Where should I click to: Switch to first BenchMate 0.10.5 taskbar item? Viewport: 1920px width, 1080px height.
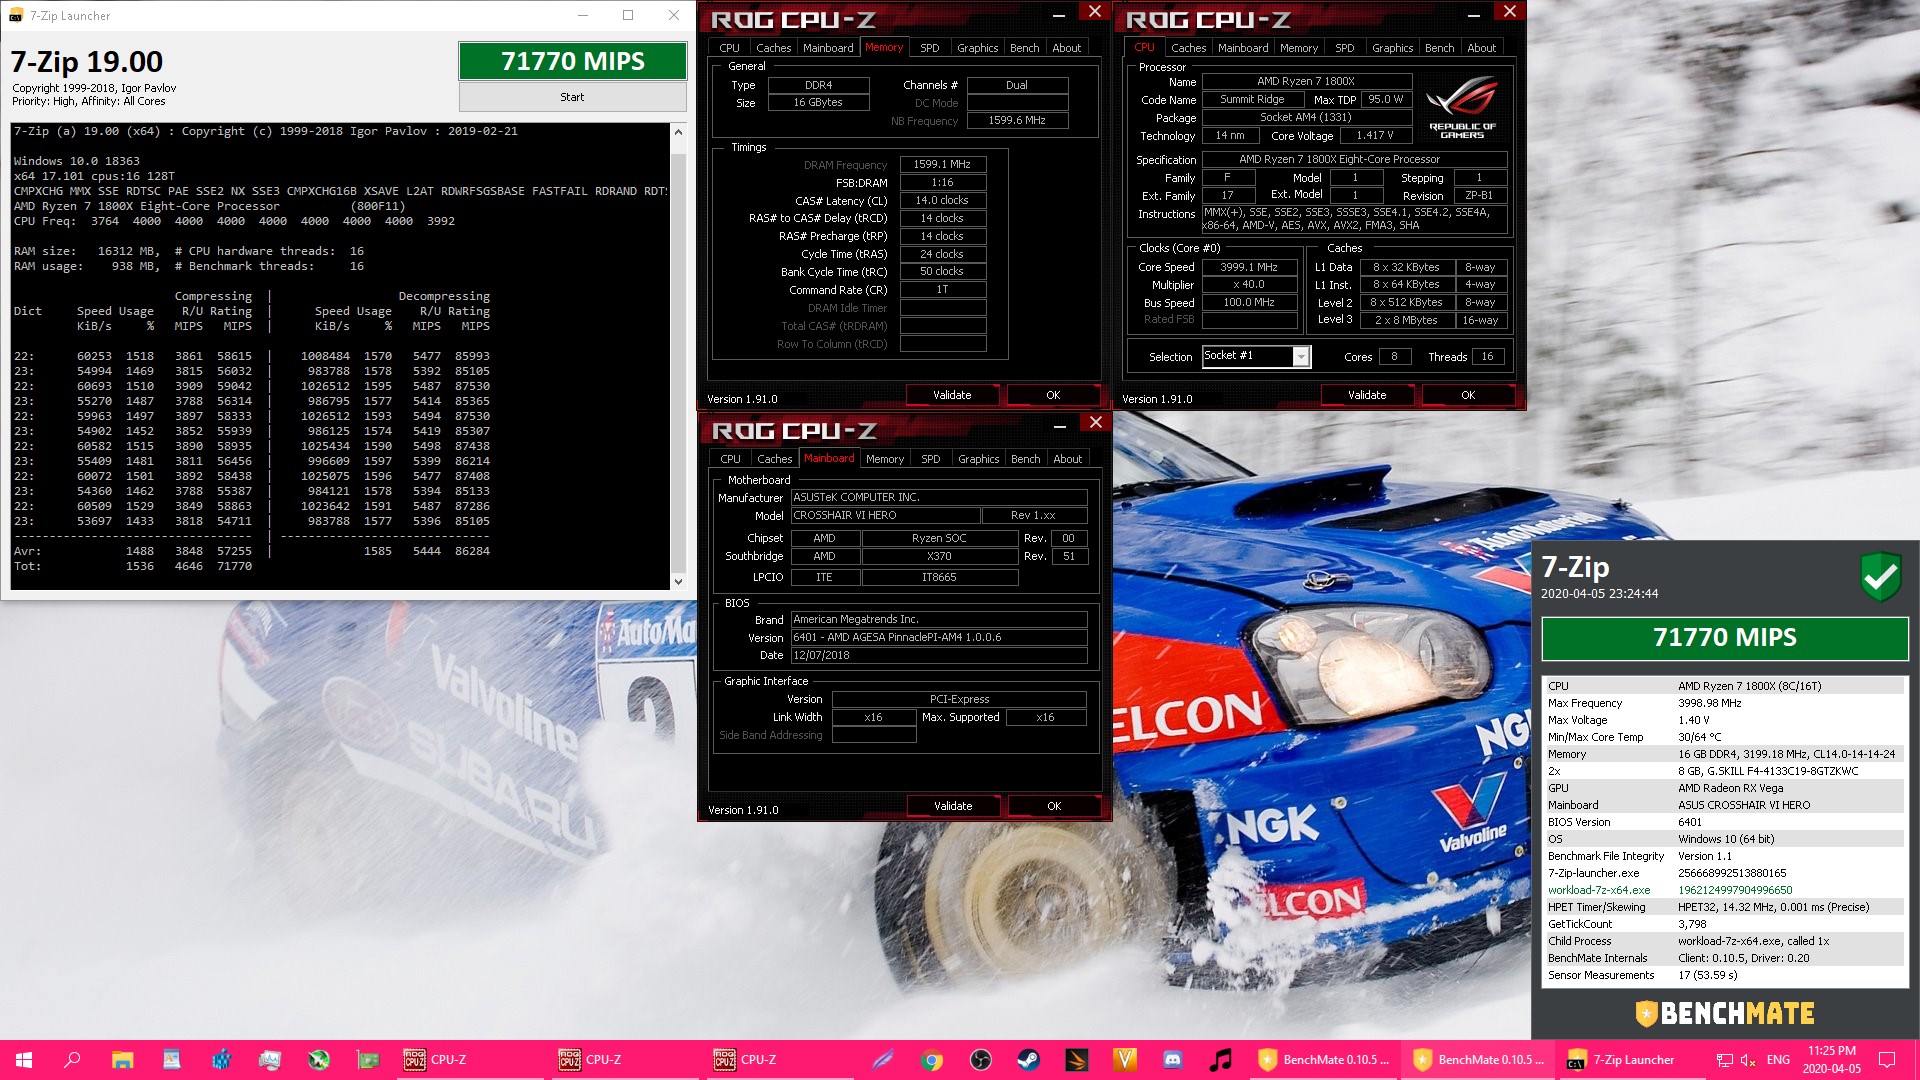click(1323, 1060)
